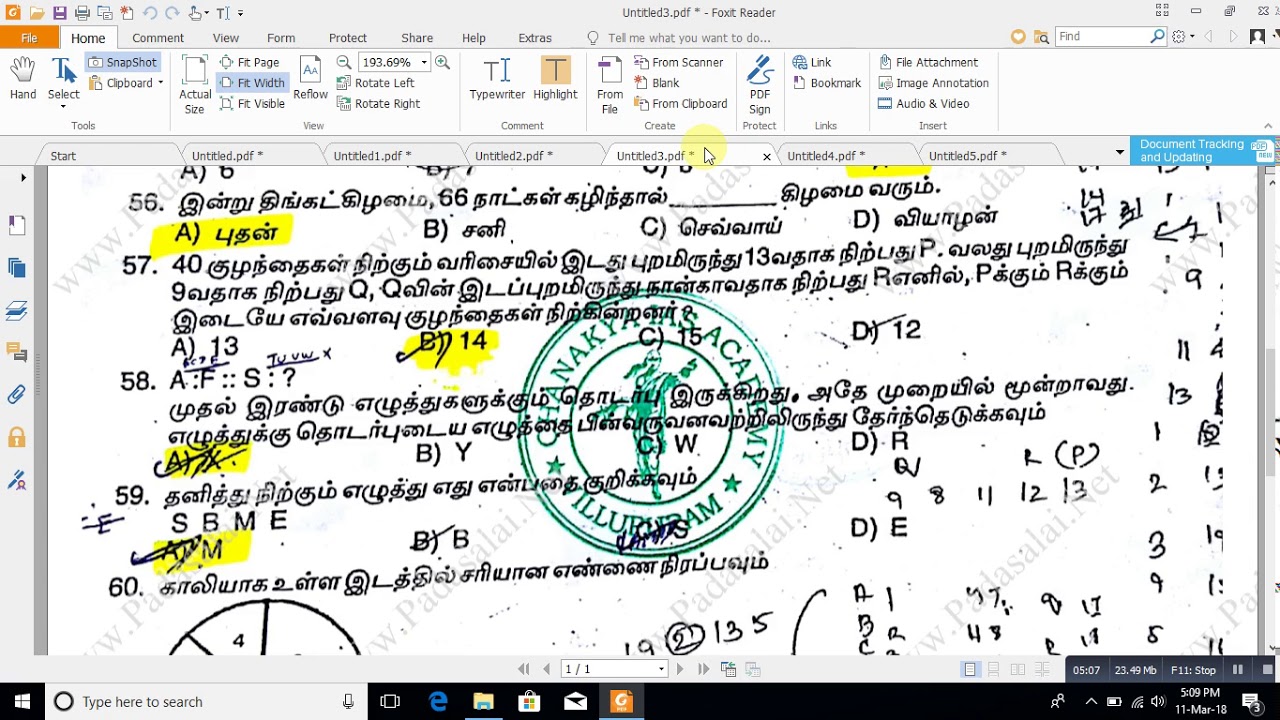Toggle single page view mode
This screenshot has width=1280, height=720.
(970, 669)
